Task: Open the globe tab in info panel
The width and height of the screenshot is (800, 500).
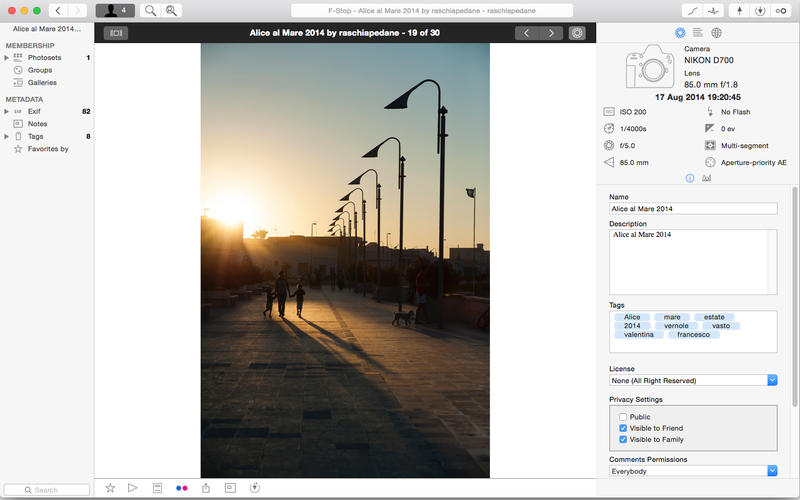Action: coord(716,33)
